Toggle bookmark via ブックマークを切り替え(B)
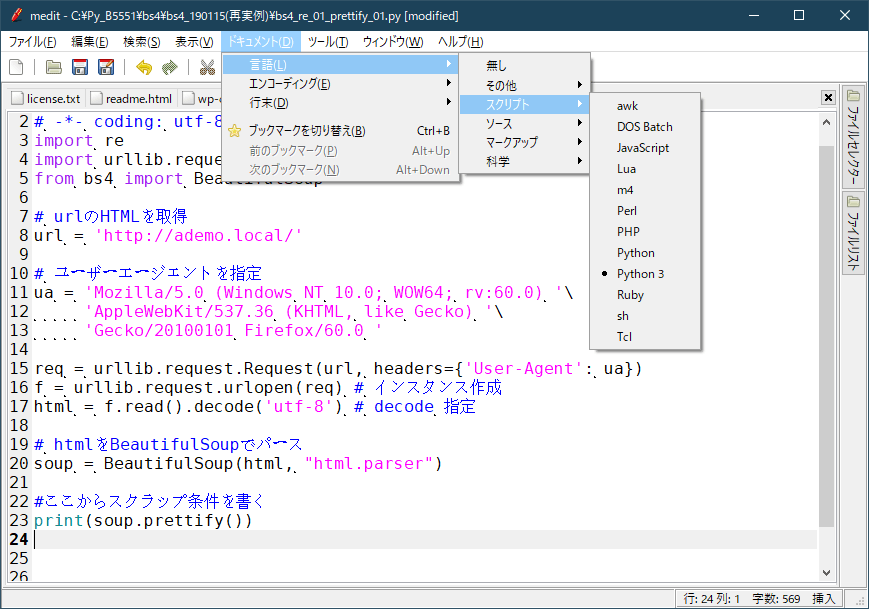 click(x=340, y=131)
